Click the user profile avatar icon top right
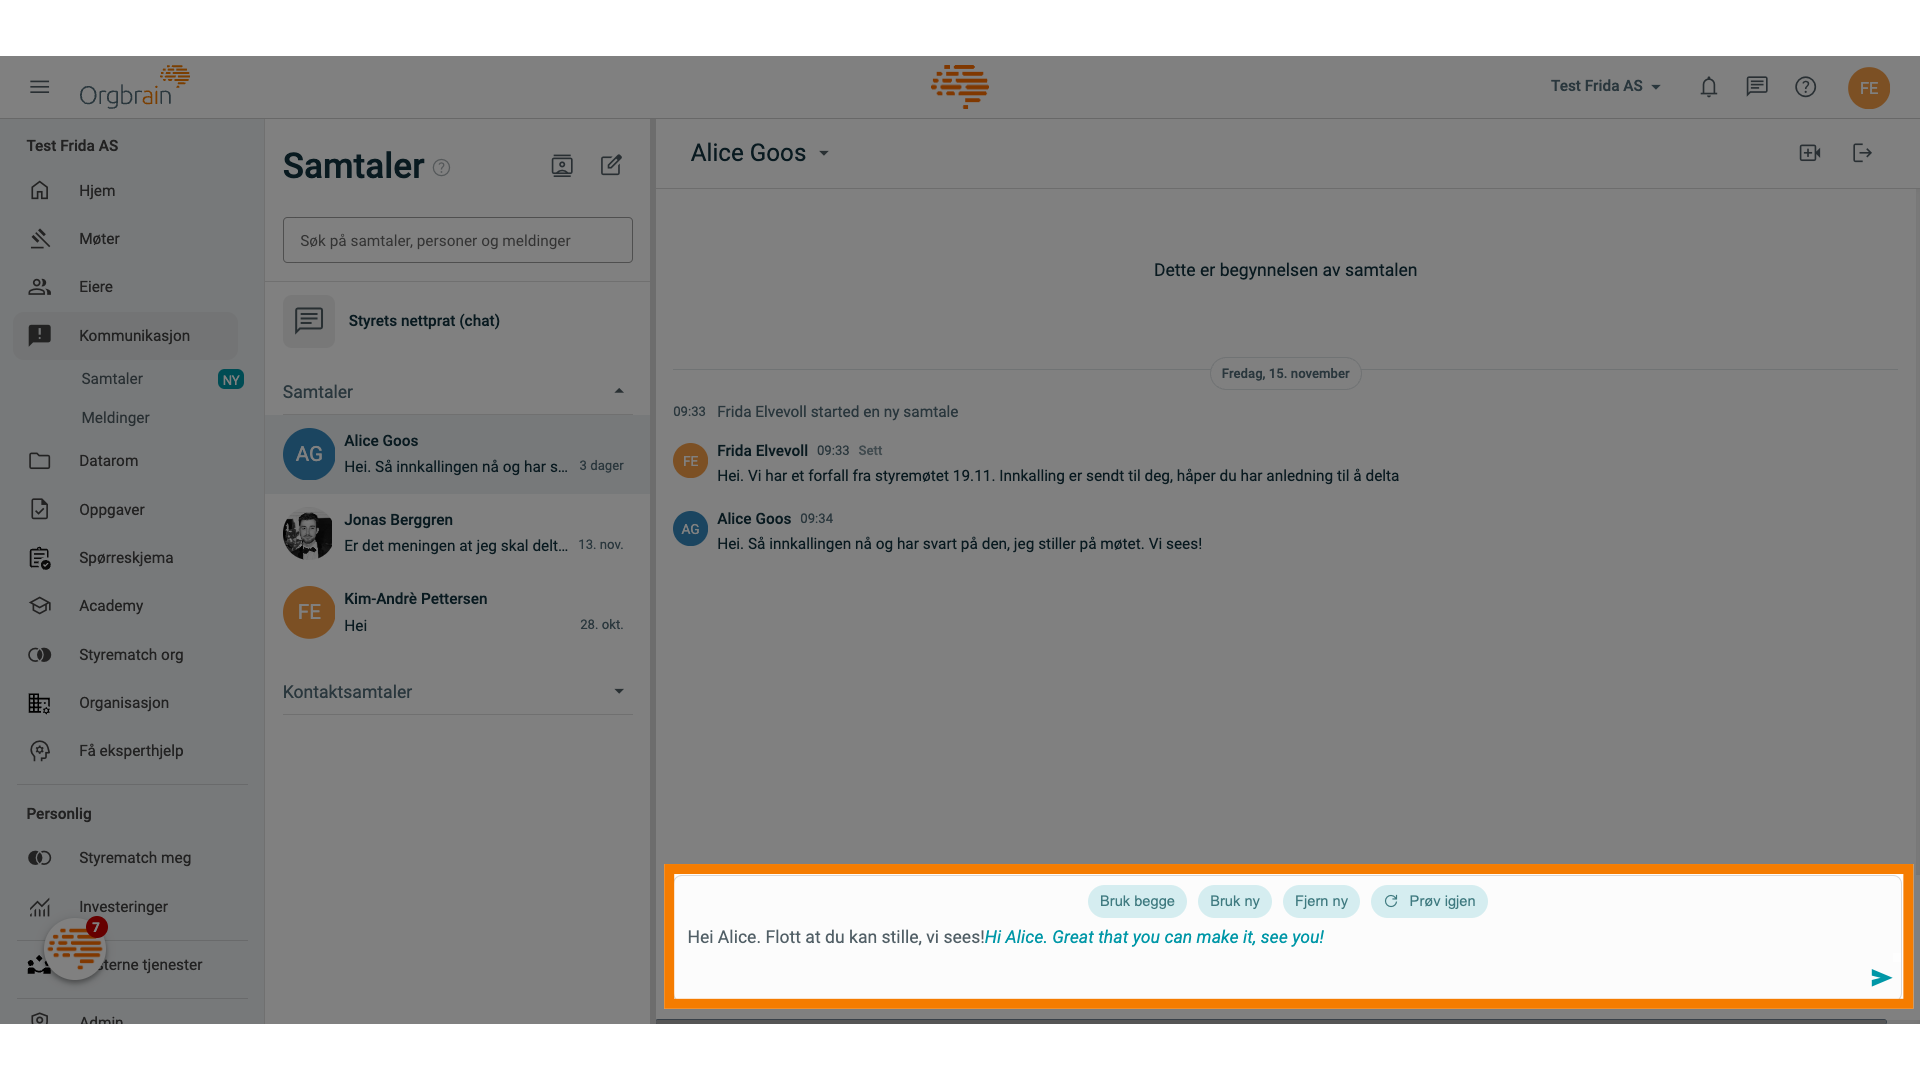 coord(1869,87)
